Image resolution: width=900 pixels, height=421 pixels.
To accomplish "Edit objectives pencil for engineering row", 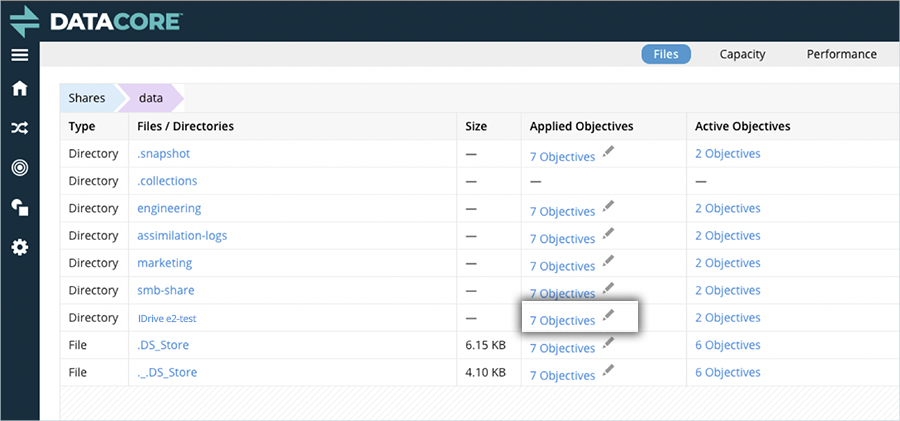I will [608, 208].
